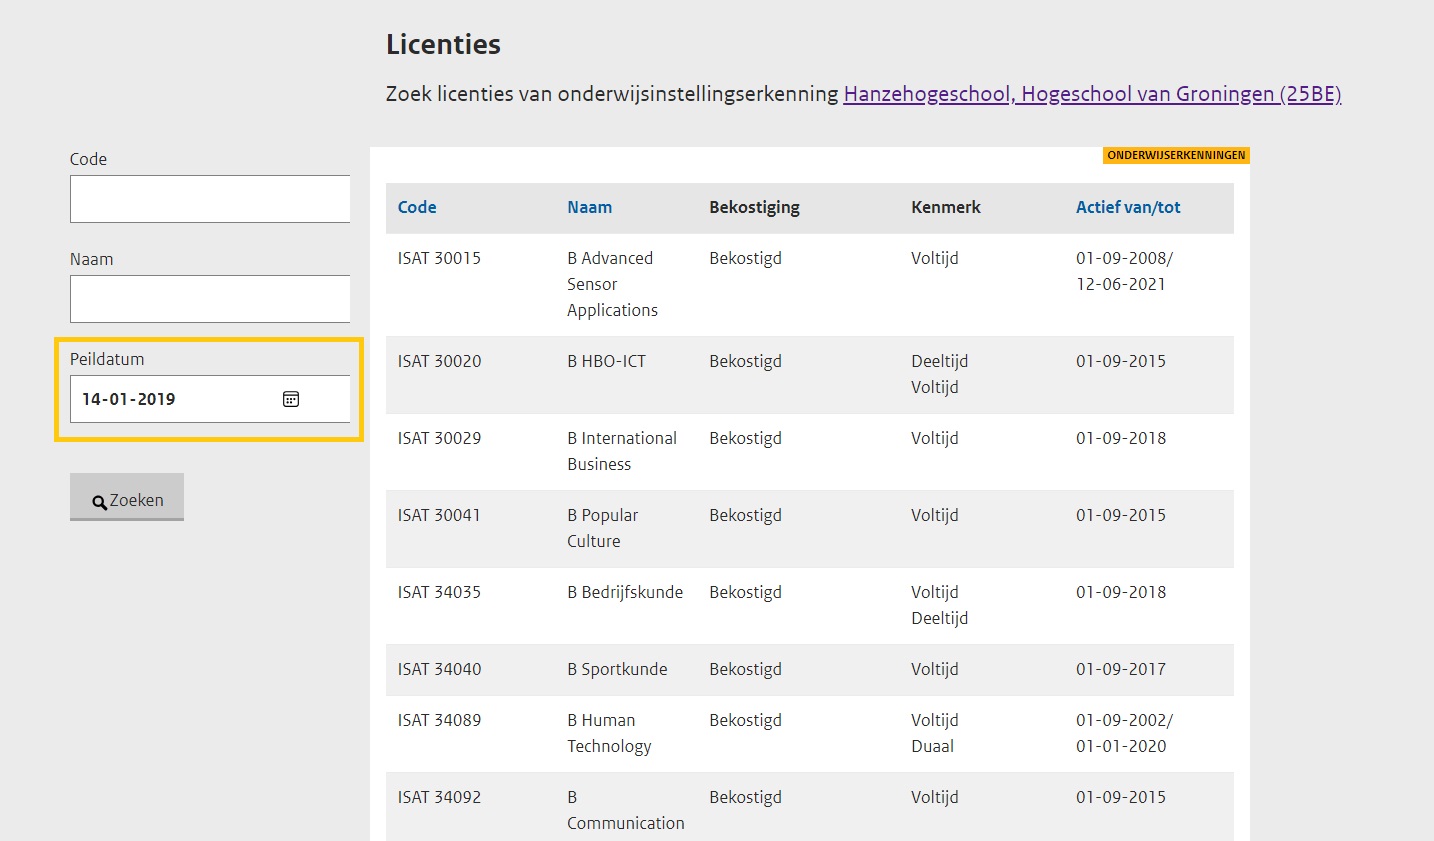Select date 01-09-2018 in International Business row
The image size is (1434, 841).
pos(1121,438)
